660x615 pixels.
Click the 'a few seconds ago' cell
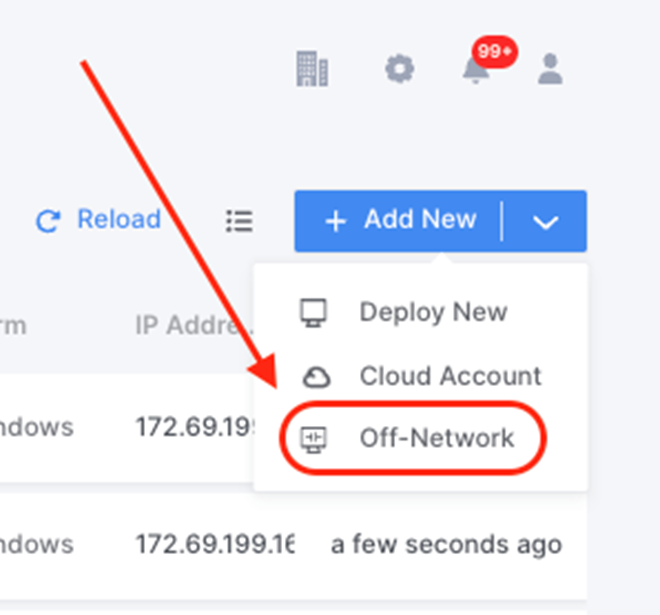click(446, 544)
